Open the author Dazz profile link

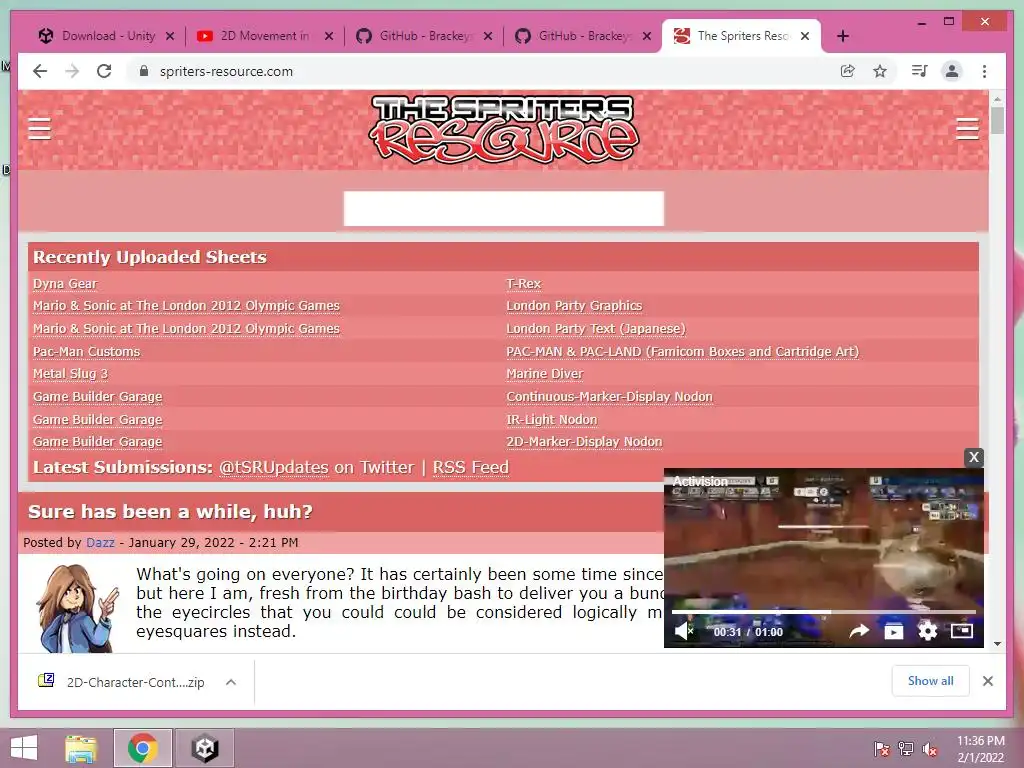100,542
